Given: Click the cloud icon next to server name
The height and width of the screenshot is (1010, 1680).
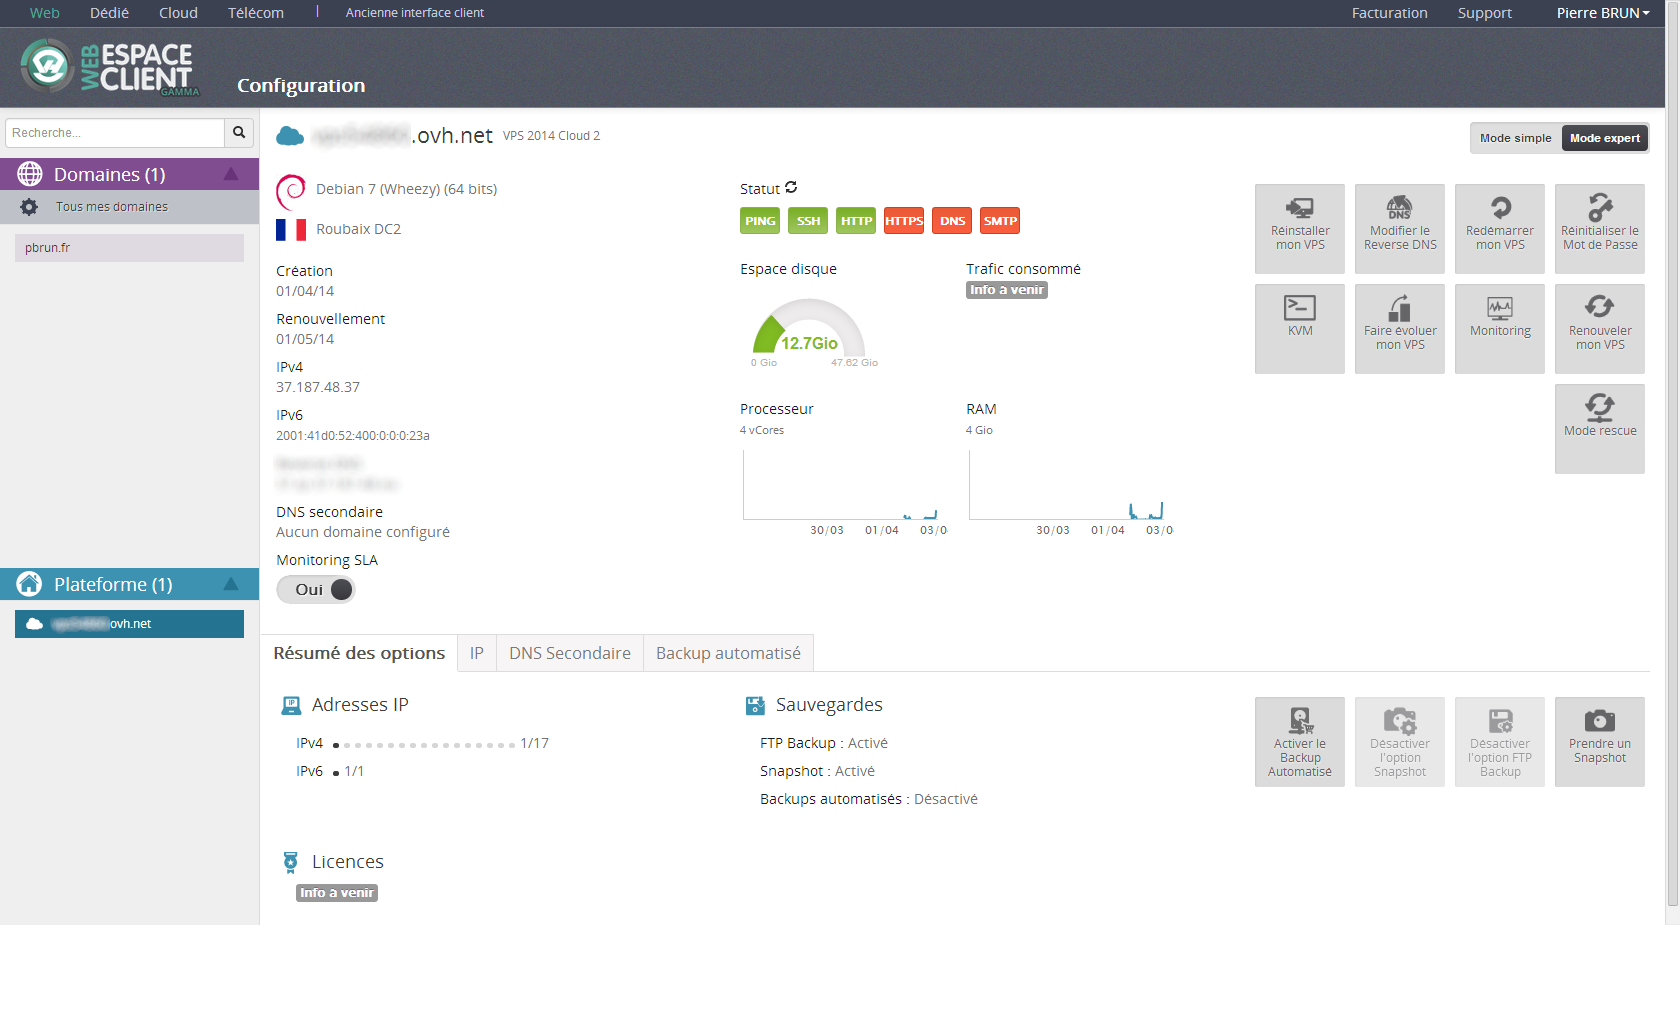Looking at the screenshot, I should click(290, 136).
